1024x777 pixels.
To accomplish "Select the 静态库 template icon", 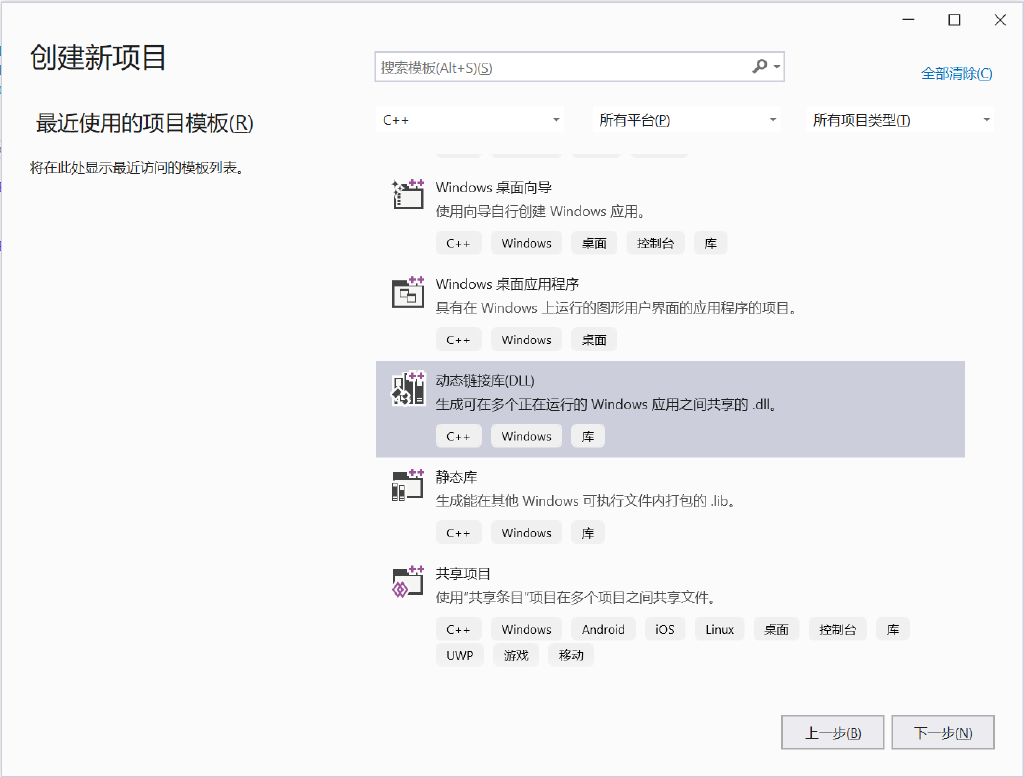I will 407,485.
